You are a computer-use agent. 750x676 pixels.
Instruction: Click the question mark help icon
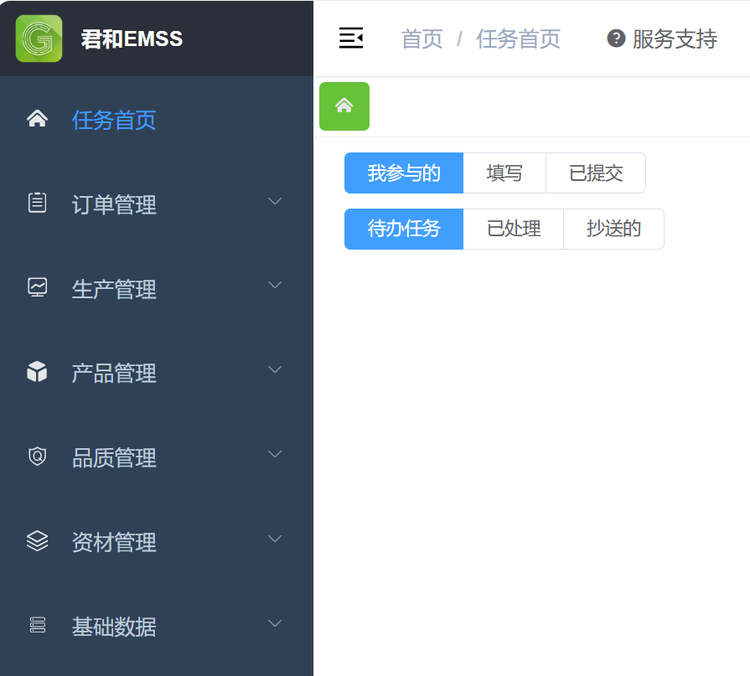616,39
